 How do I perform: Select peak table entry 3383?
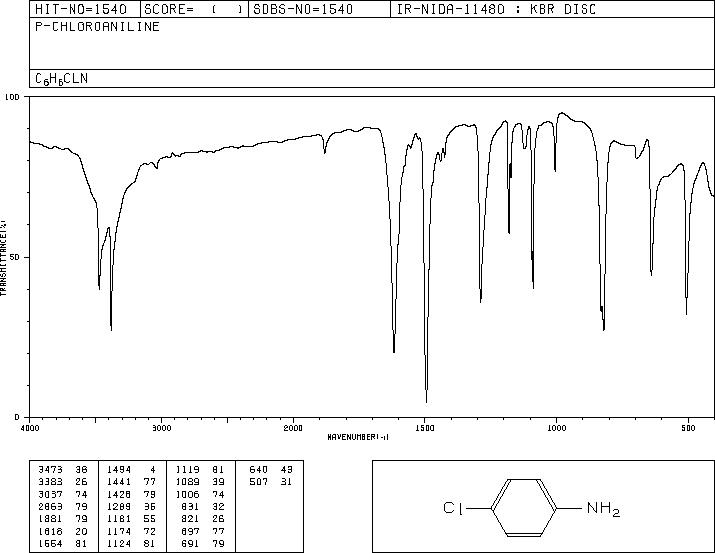[x=51, y=481]
